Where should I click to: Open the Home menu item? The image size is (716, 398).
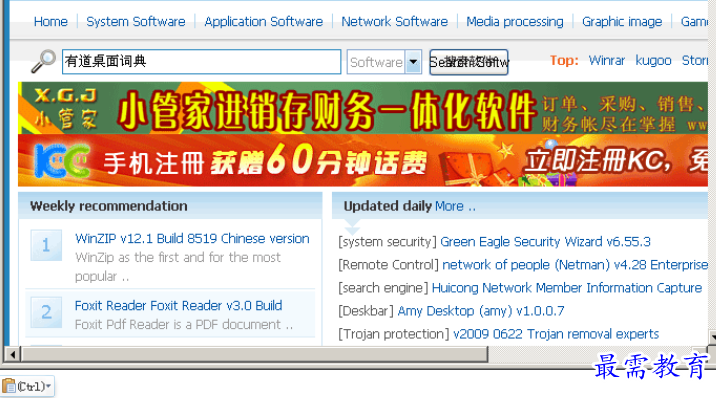coord(51,21)
